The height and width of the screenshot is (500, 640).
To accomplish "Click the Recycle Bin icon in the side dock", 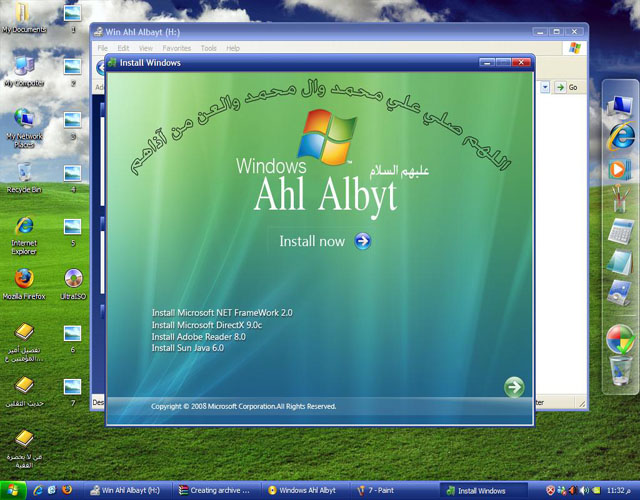I will point(620,370).
